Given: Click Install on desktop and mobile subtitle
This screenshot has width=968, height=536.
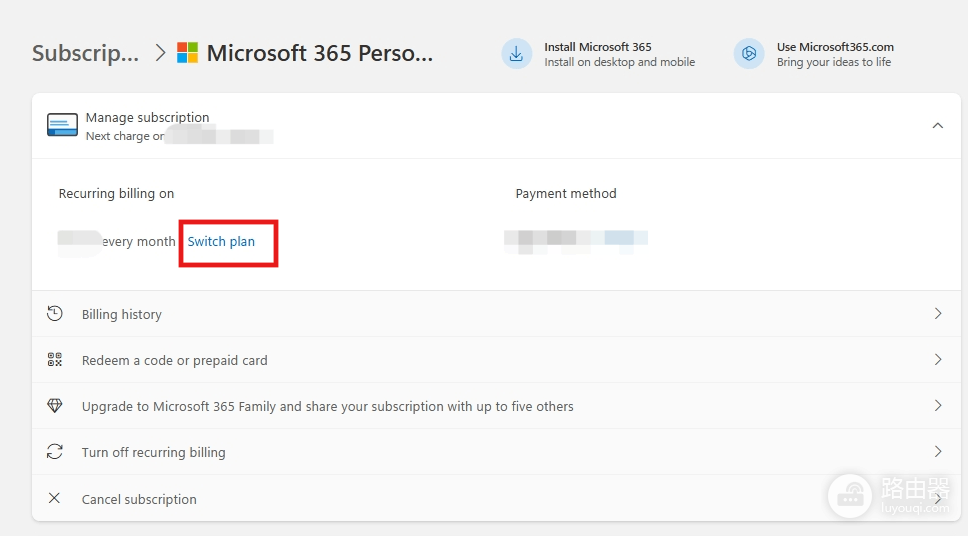Looking at the screenshot, I should (x=620, y=62).
